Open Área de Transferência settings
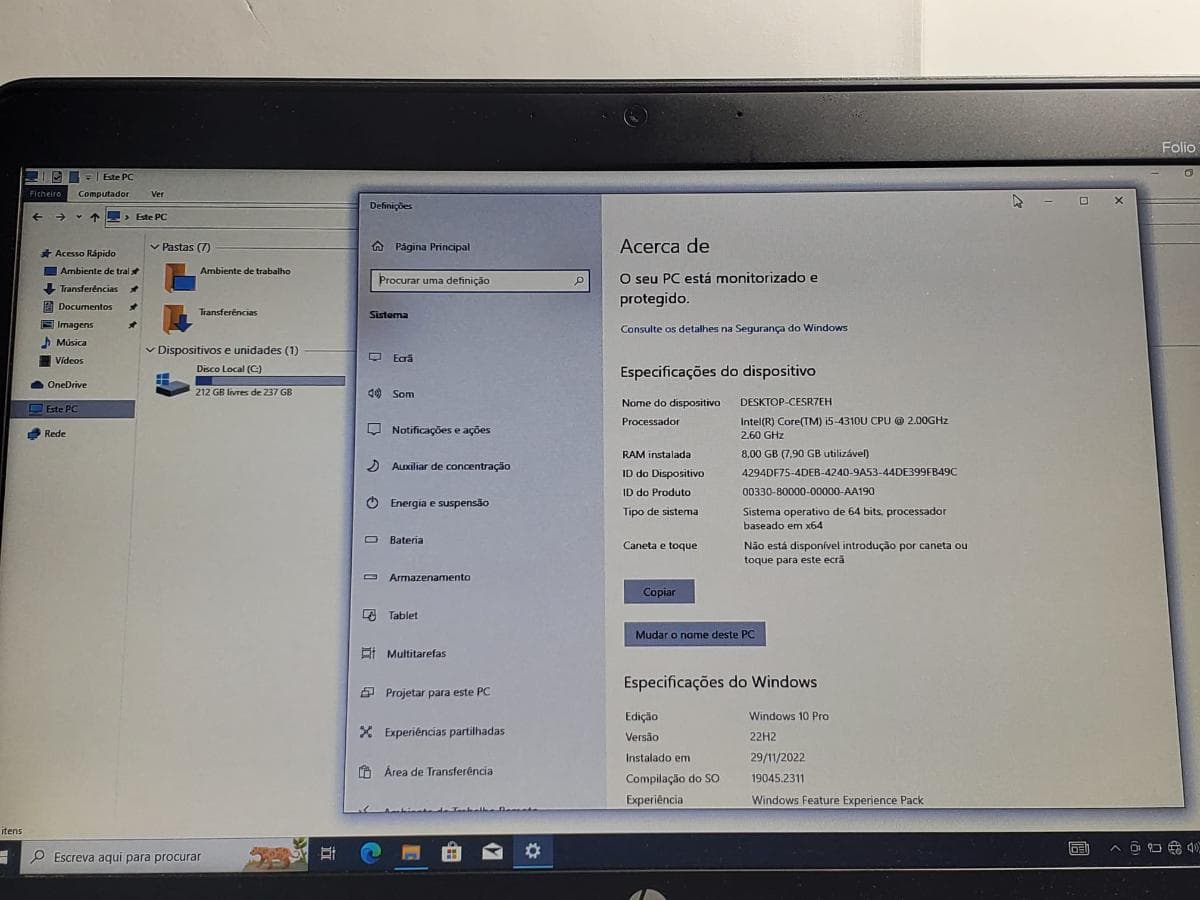 pyautogui.click(x=426, y=771)
